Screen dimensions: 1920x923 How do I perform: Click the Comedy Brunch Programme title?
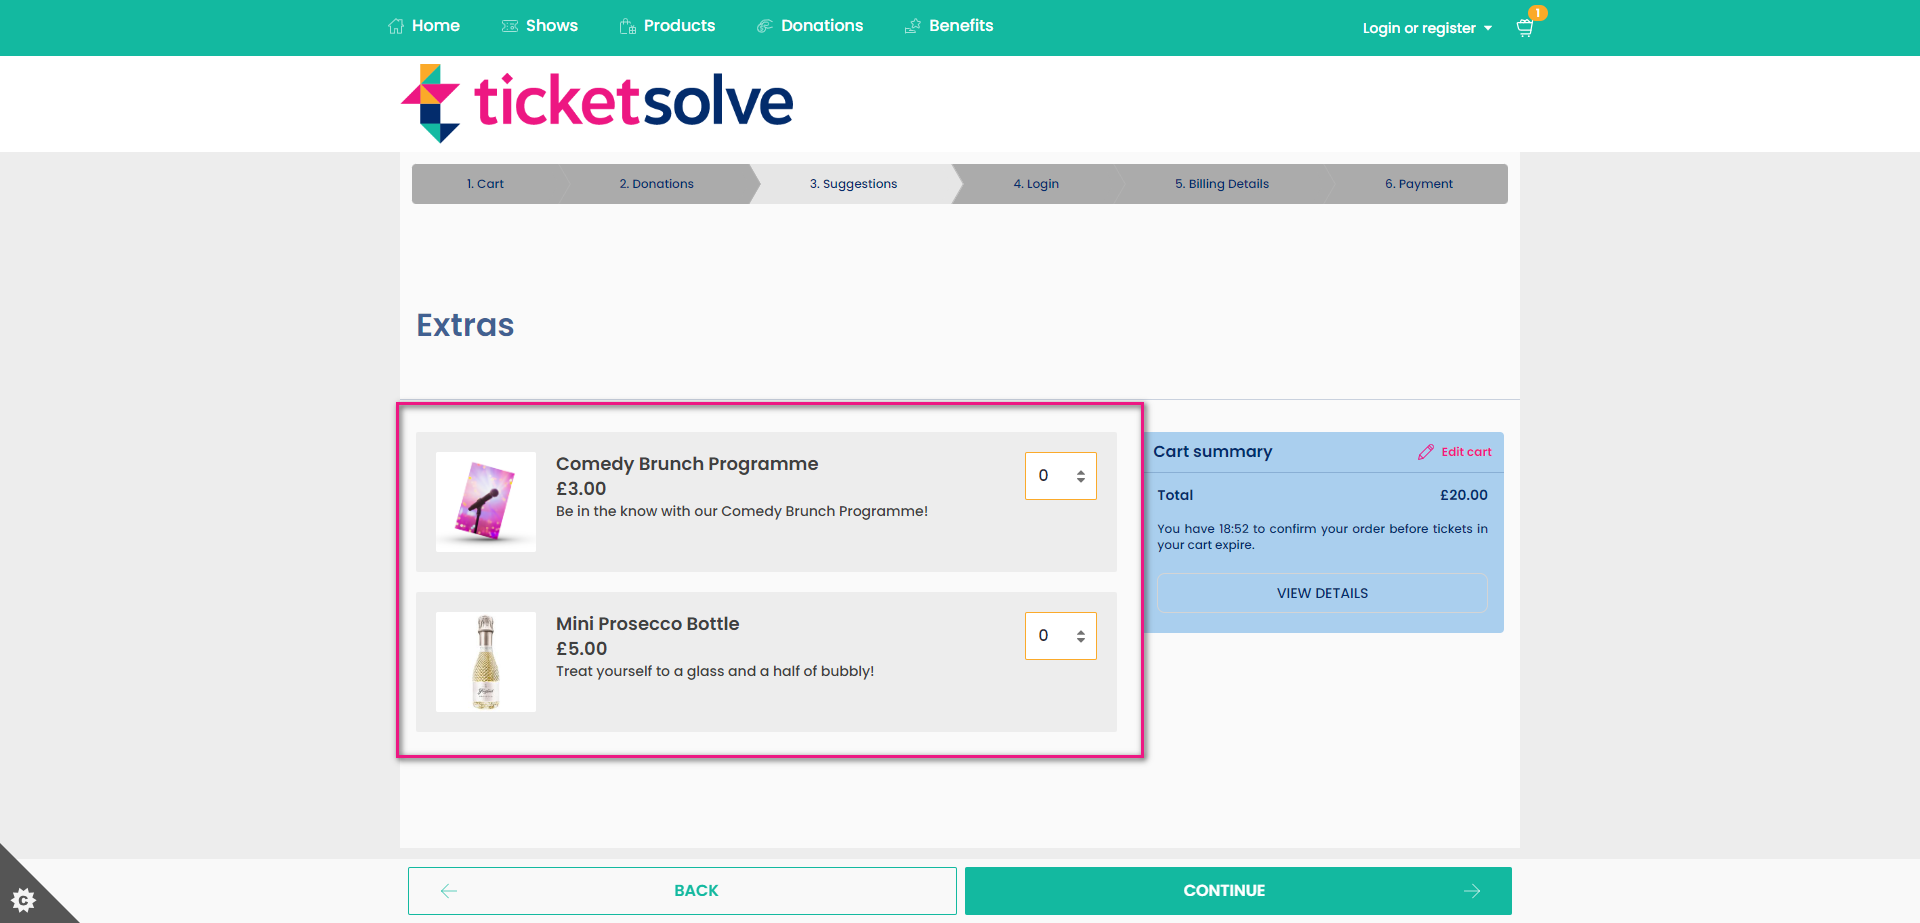coord(687,464)
